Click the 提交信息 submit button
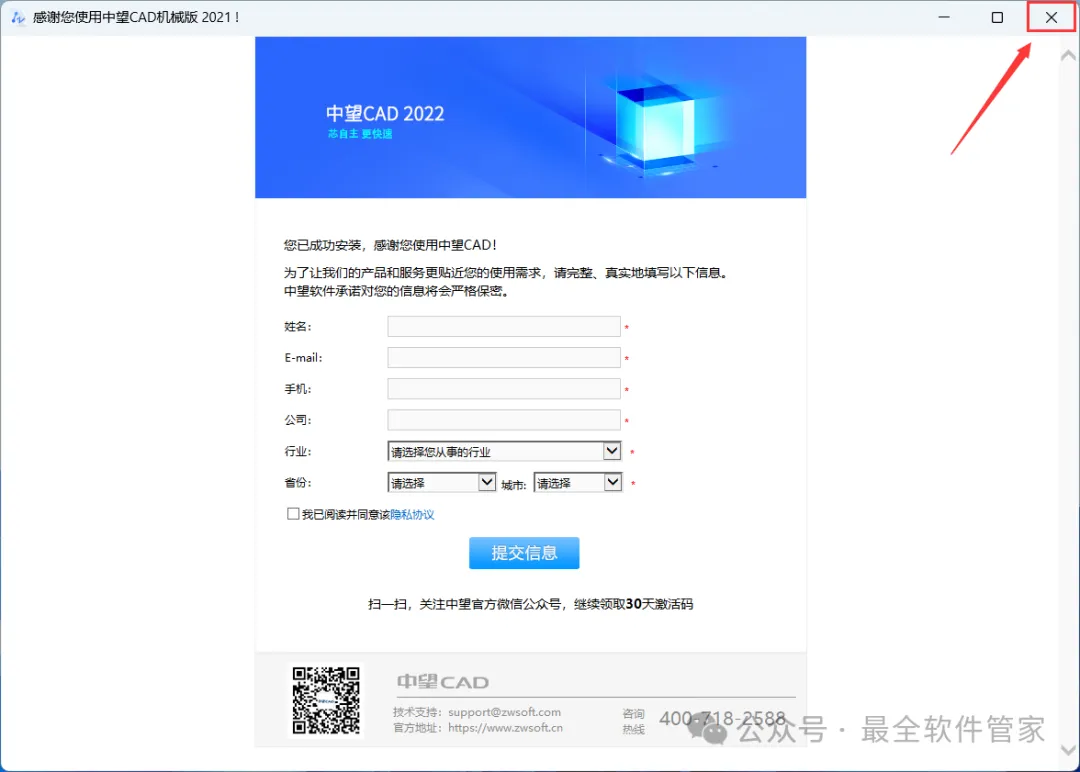This screenshot has width=1080, height=772. 523,553
